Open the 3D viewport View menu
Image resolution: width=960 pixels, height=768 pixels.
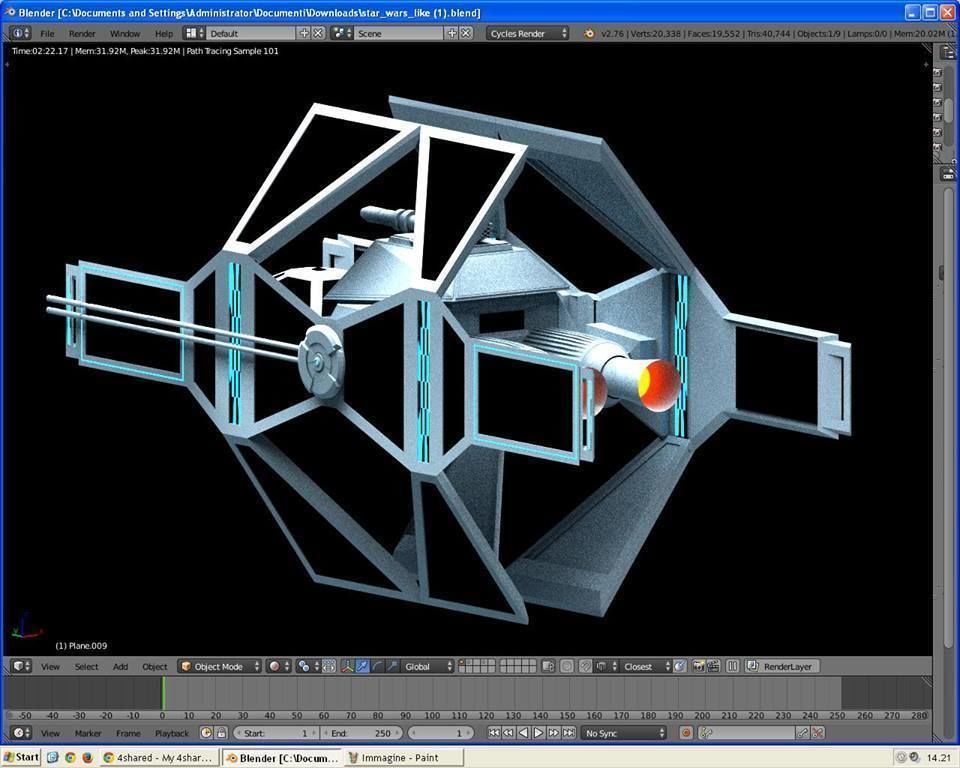(x=50, y=666)
